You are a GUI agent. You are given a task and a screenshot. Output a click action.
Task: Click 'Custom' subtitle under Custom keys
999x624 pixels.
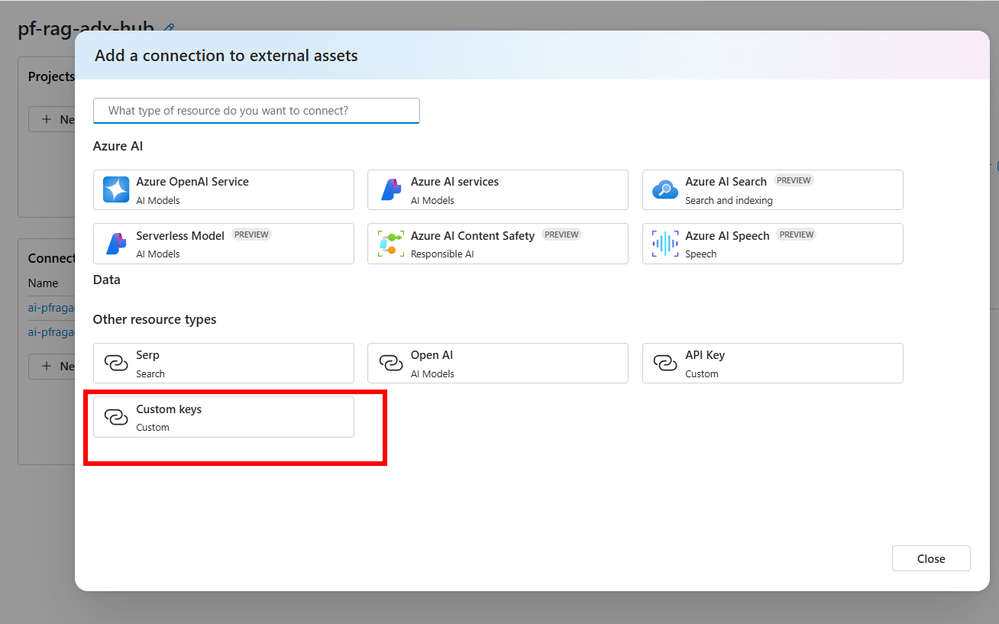click(x=152, y=427)
